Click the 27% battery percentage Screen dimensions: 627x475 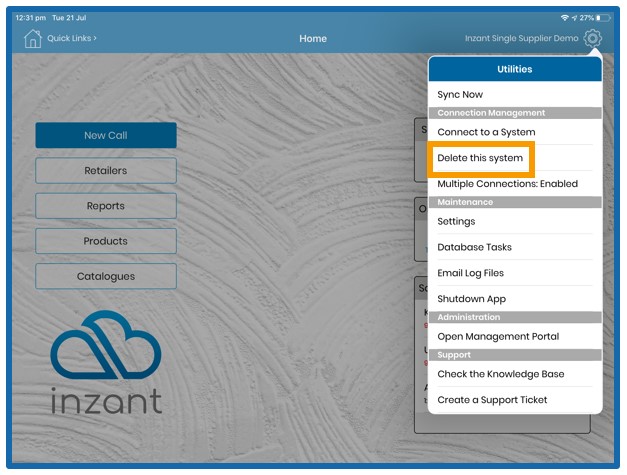click(x=587, y=18)
